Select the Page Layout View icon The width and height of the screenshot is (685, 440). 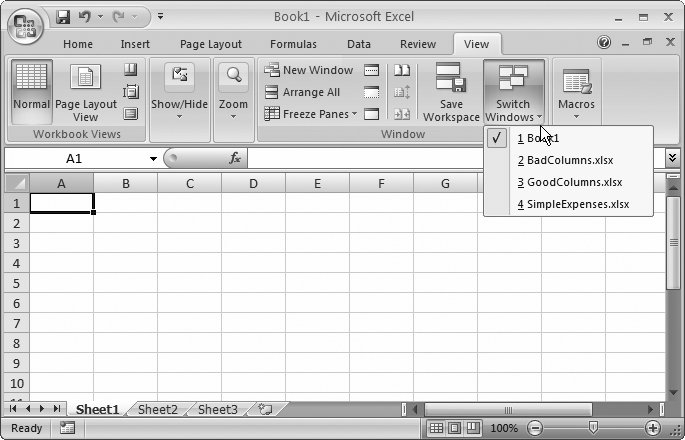click(85, 78)
